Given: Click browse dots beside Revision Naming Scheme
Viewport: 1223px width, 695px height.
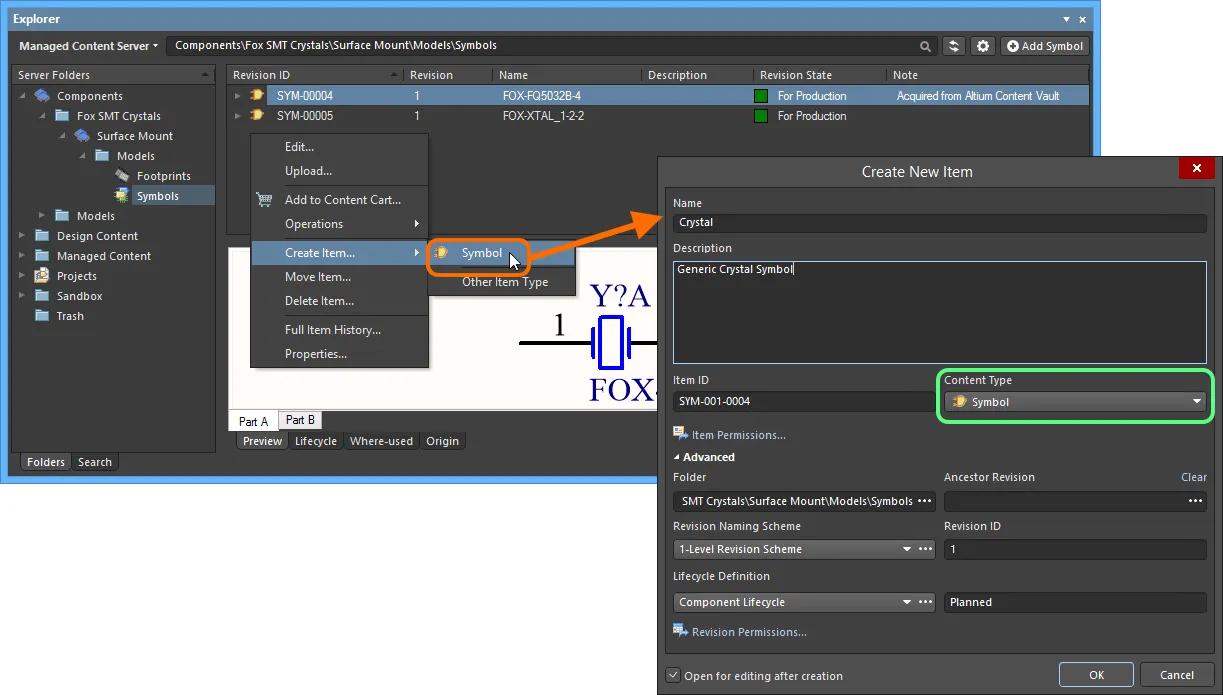Looking at the screenshot, I should click(925, 549).
